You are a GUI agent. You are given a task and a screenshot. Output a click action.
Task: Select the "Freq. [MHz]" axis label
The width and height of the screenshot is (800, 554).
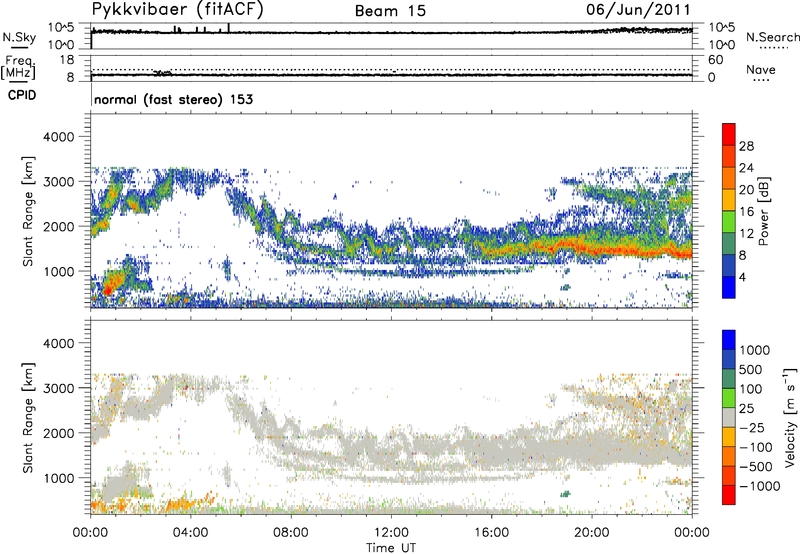point(19,67)
